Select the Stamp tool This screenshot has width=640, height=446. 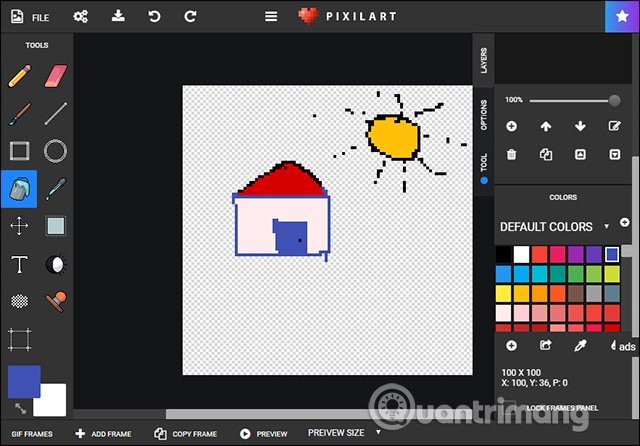coord(55,301)
